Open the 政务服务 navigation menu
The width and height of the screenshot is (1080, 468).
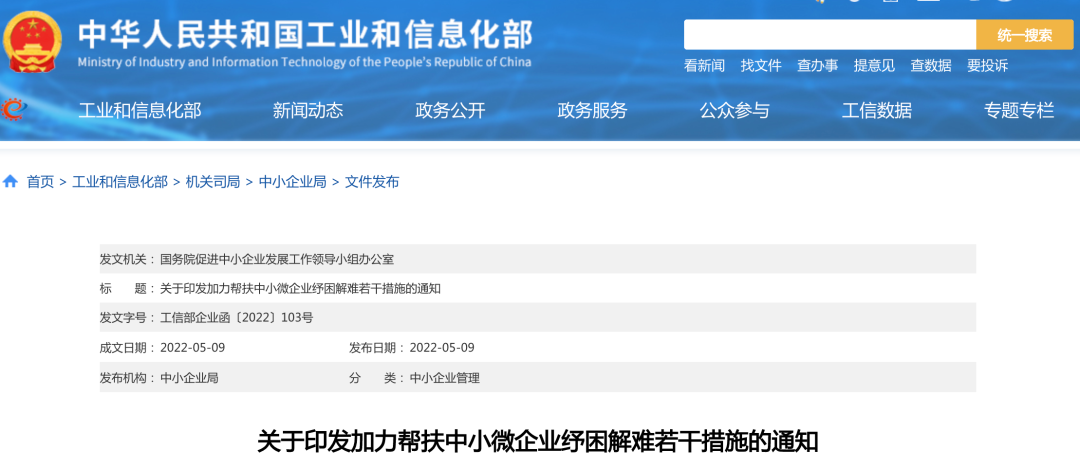pyautogui.click(x=592, y=110)
